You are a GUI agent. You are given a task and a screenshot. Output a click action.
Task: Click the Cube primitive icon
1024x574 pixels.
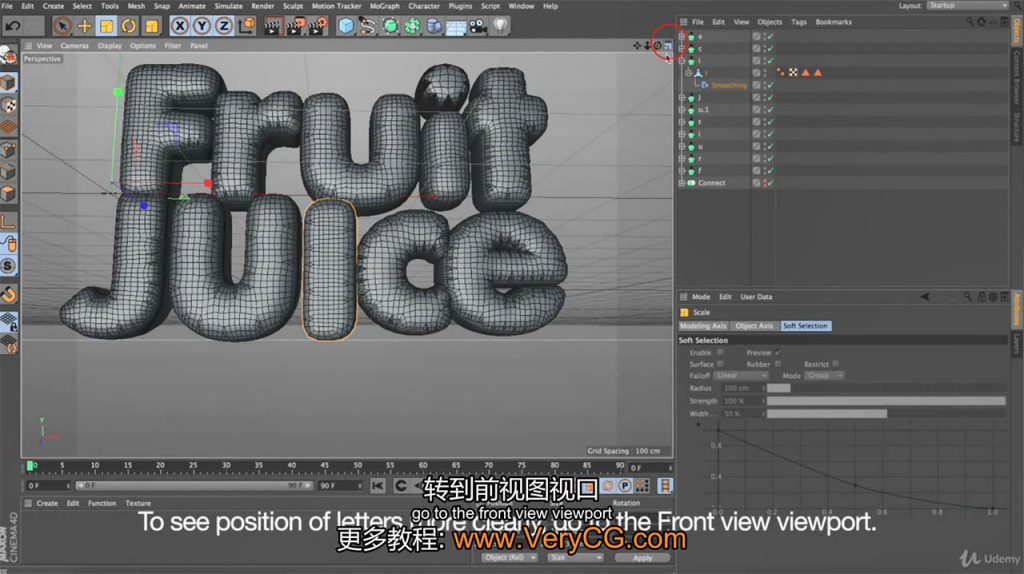point(346,25)
